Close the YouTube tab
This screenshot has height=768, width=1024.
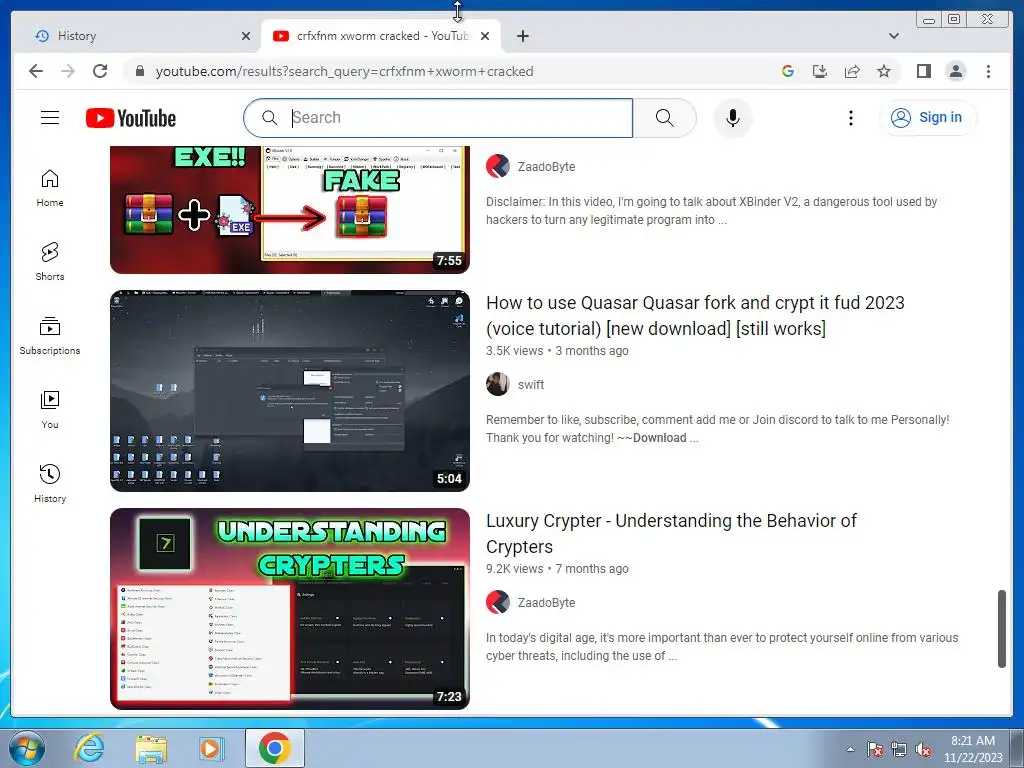[485, 36]
